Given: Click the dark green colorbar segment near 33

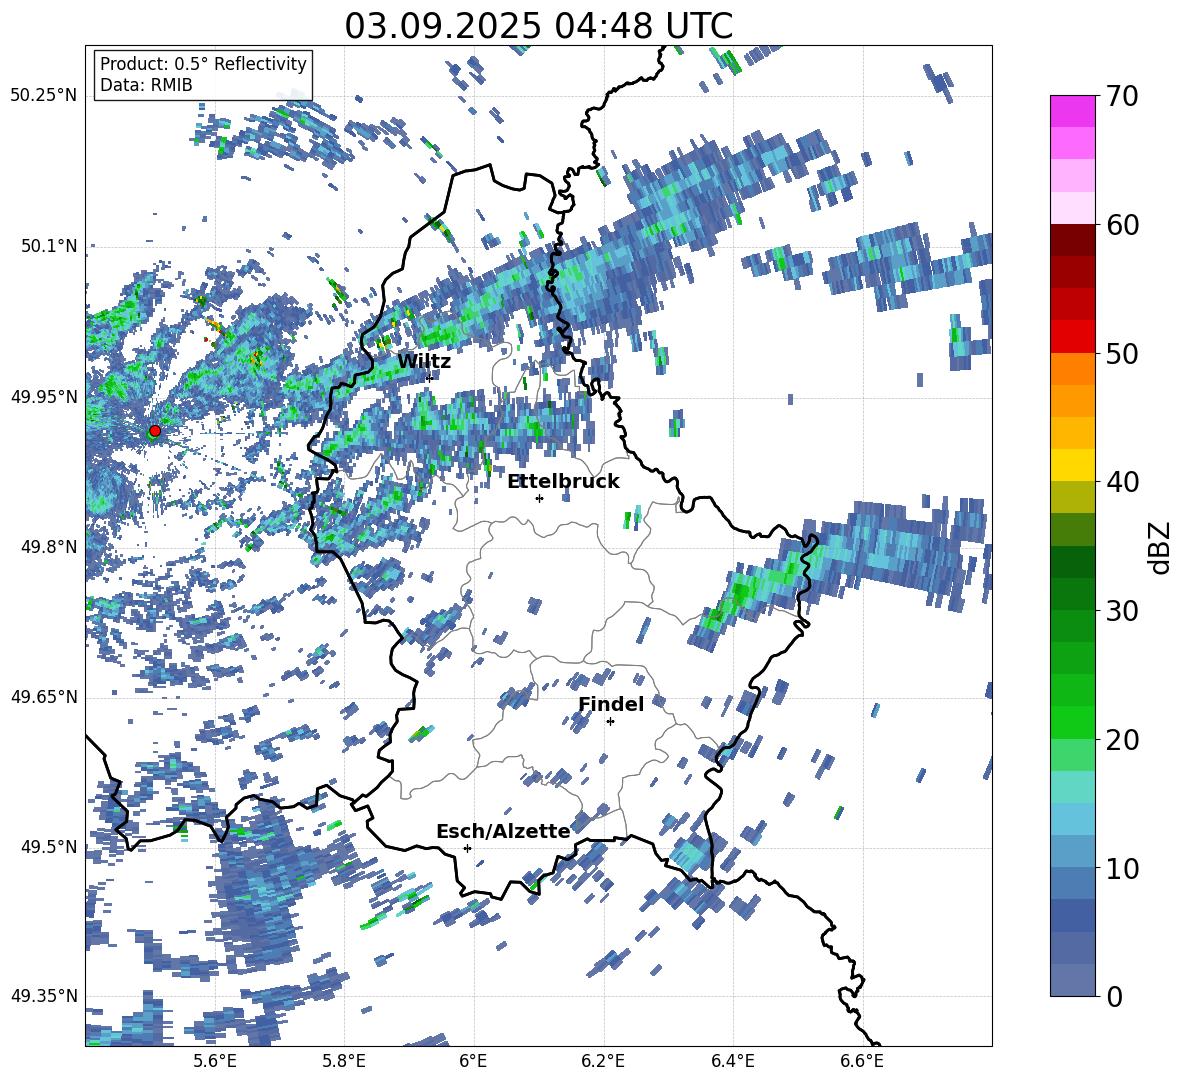Looking at the screenshot, I should pyautogui.click(x=1072, y=562).
